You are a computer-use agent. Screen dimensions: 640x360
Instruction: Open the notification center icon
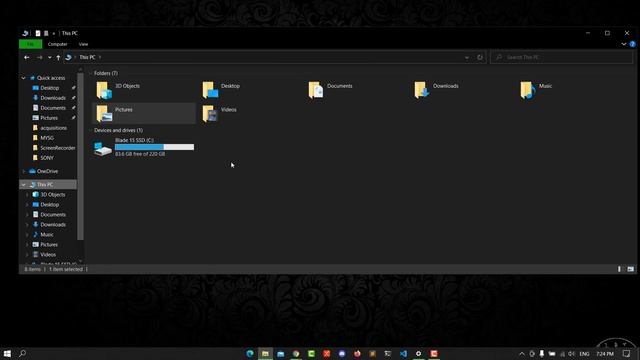(x=627, y=353)
